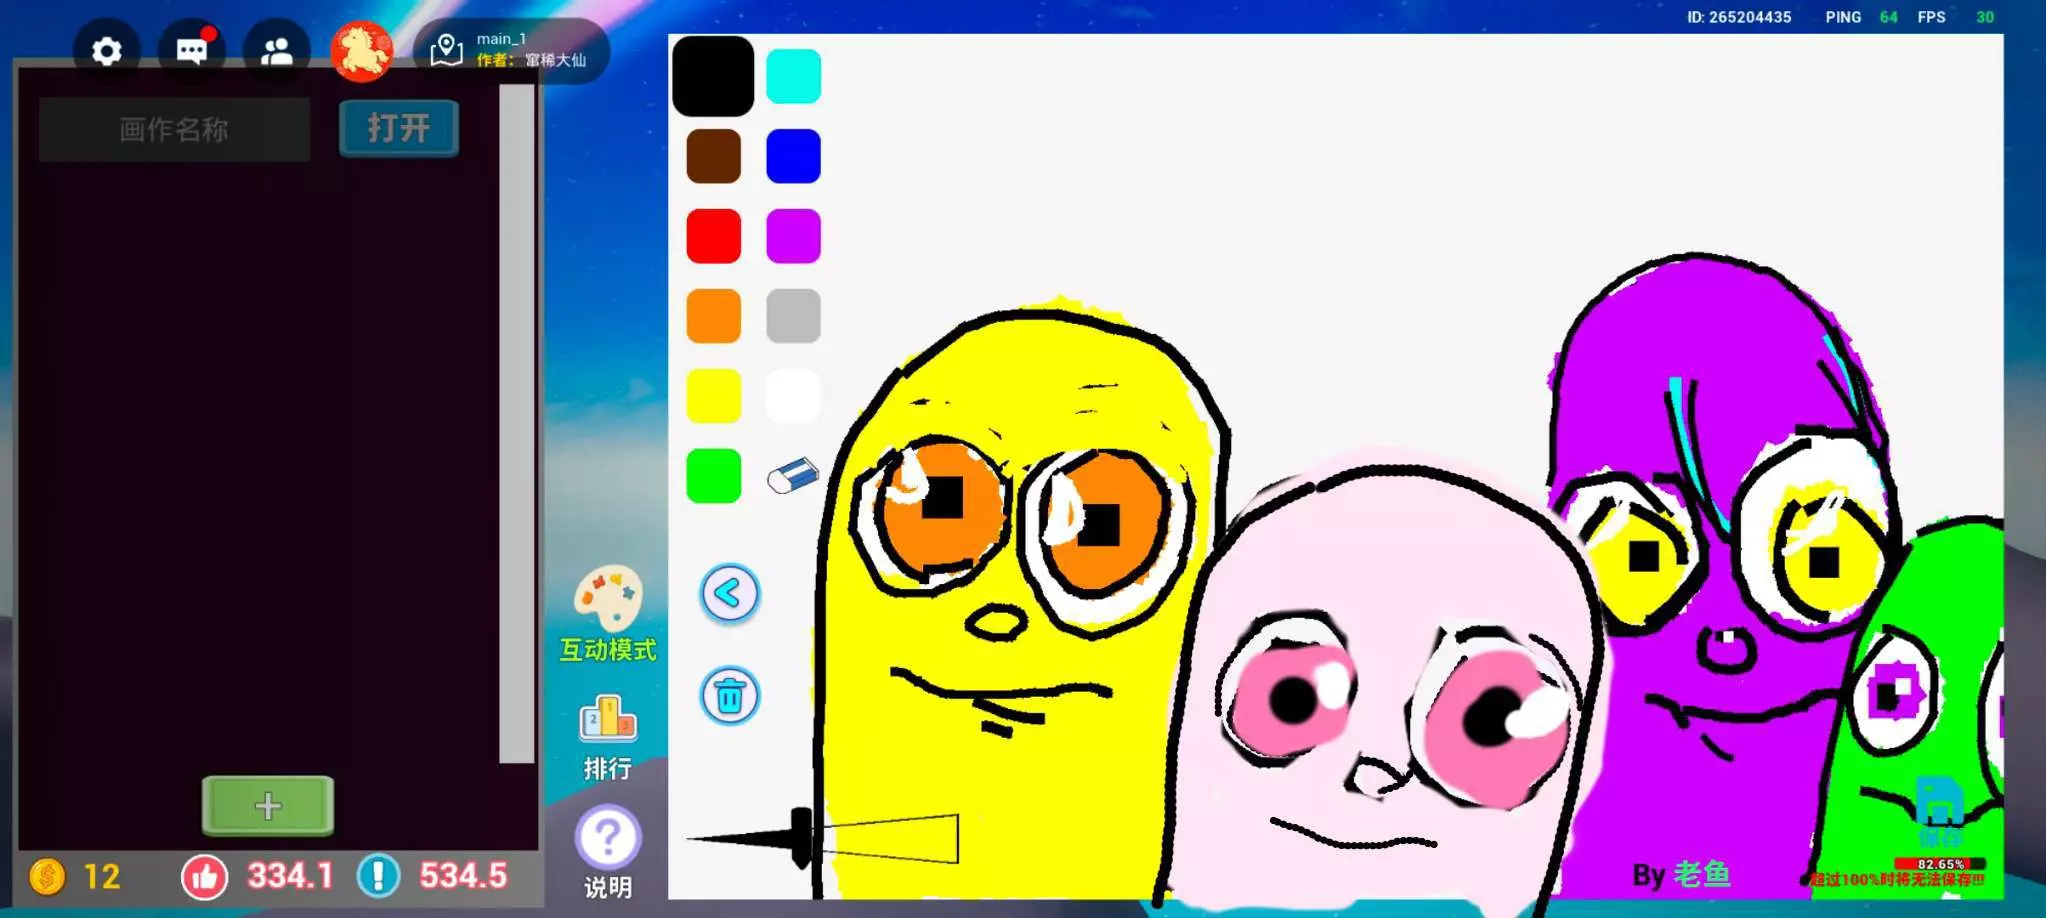The width and height of the screenshot is (2046, 918).
Task: Click the FPS value "30"
Action: tap(1985, 17)
